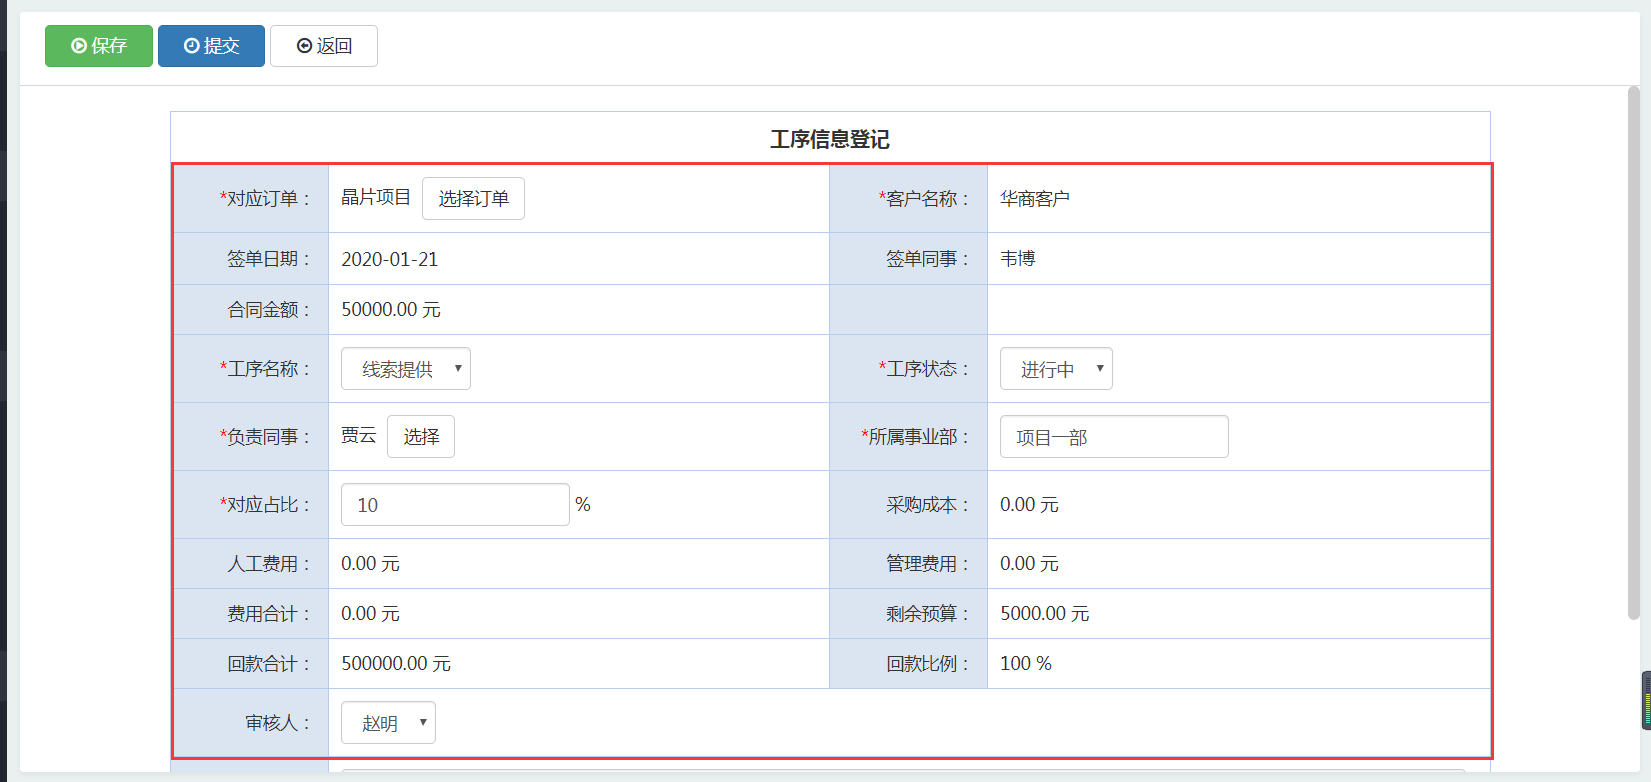Expand the 审核人 dropdown showing 赵明

click(388, 723)
